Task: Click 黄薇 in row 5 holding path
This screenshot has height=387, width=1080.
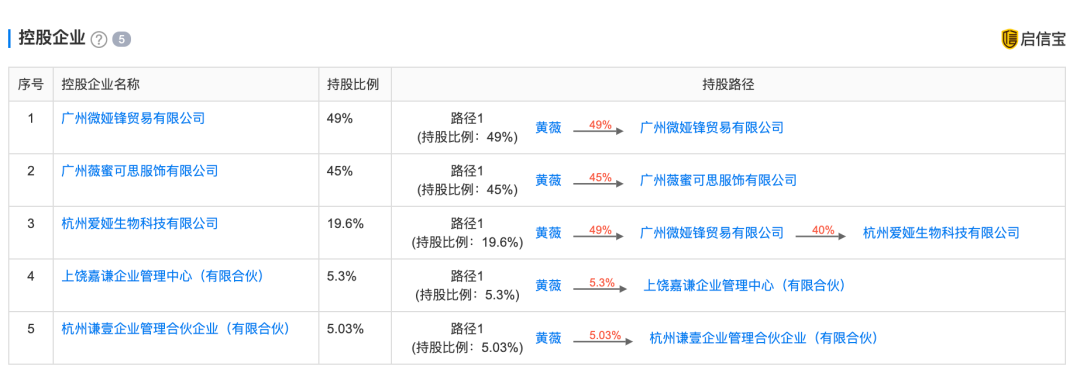Action: (x=548, y=338)
